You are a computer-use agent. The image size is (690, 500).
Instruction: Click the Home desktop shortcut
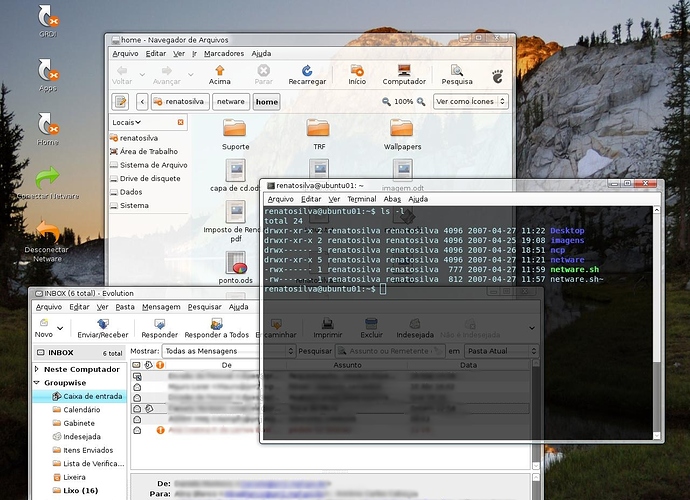(x=48, y=129)
